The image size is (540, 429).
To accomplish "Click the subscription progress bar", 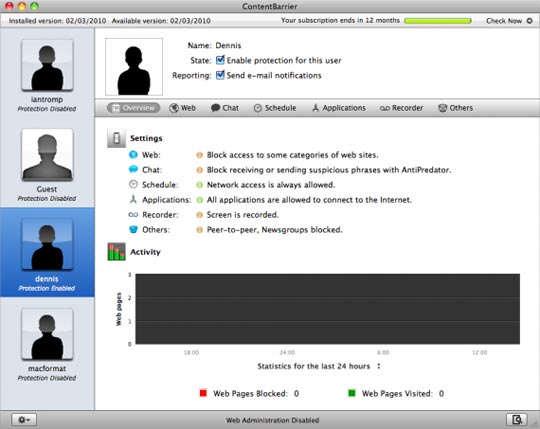I will tap(438, 21).
